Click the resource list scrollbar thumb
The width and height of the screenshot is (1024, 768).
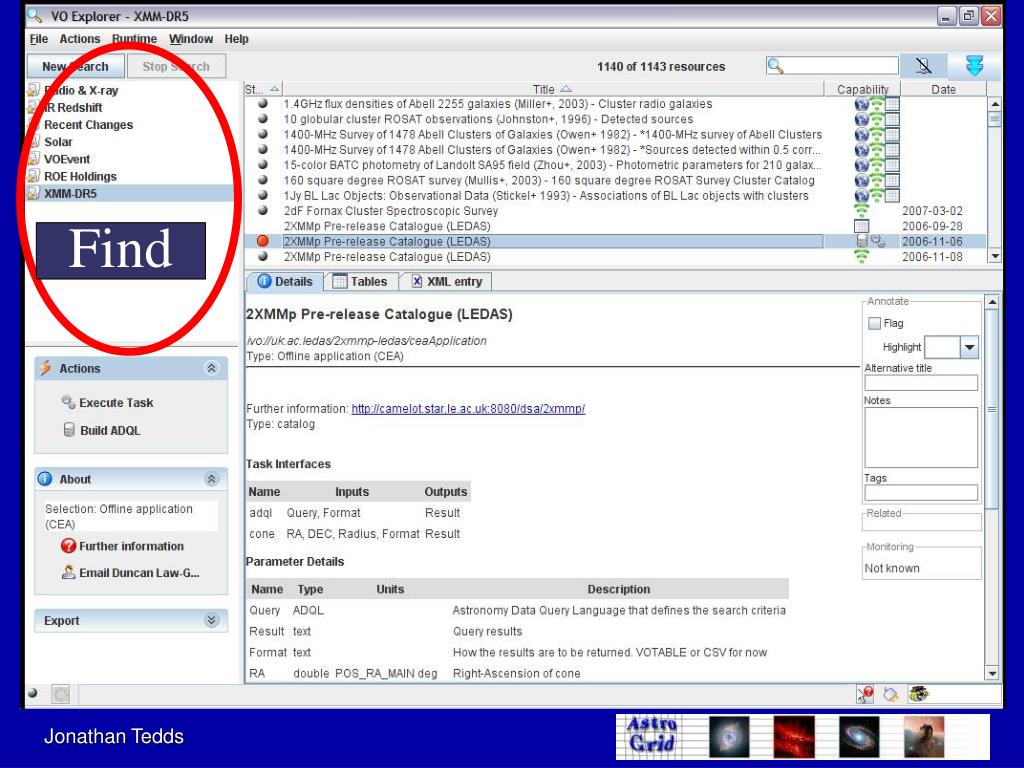pos(995,118)
